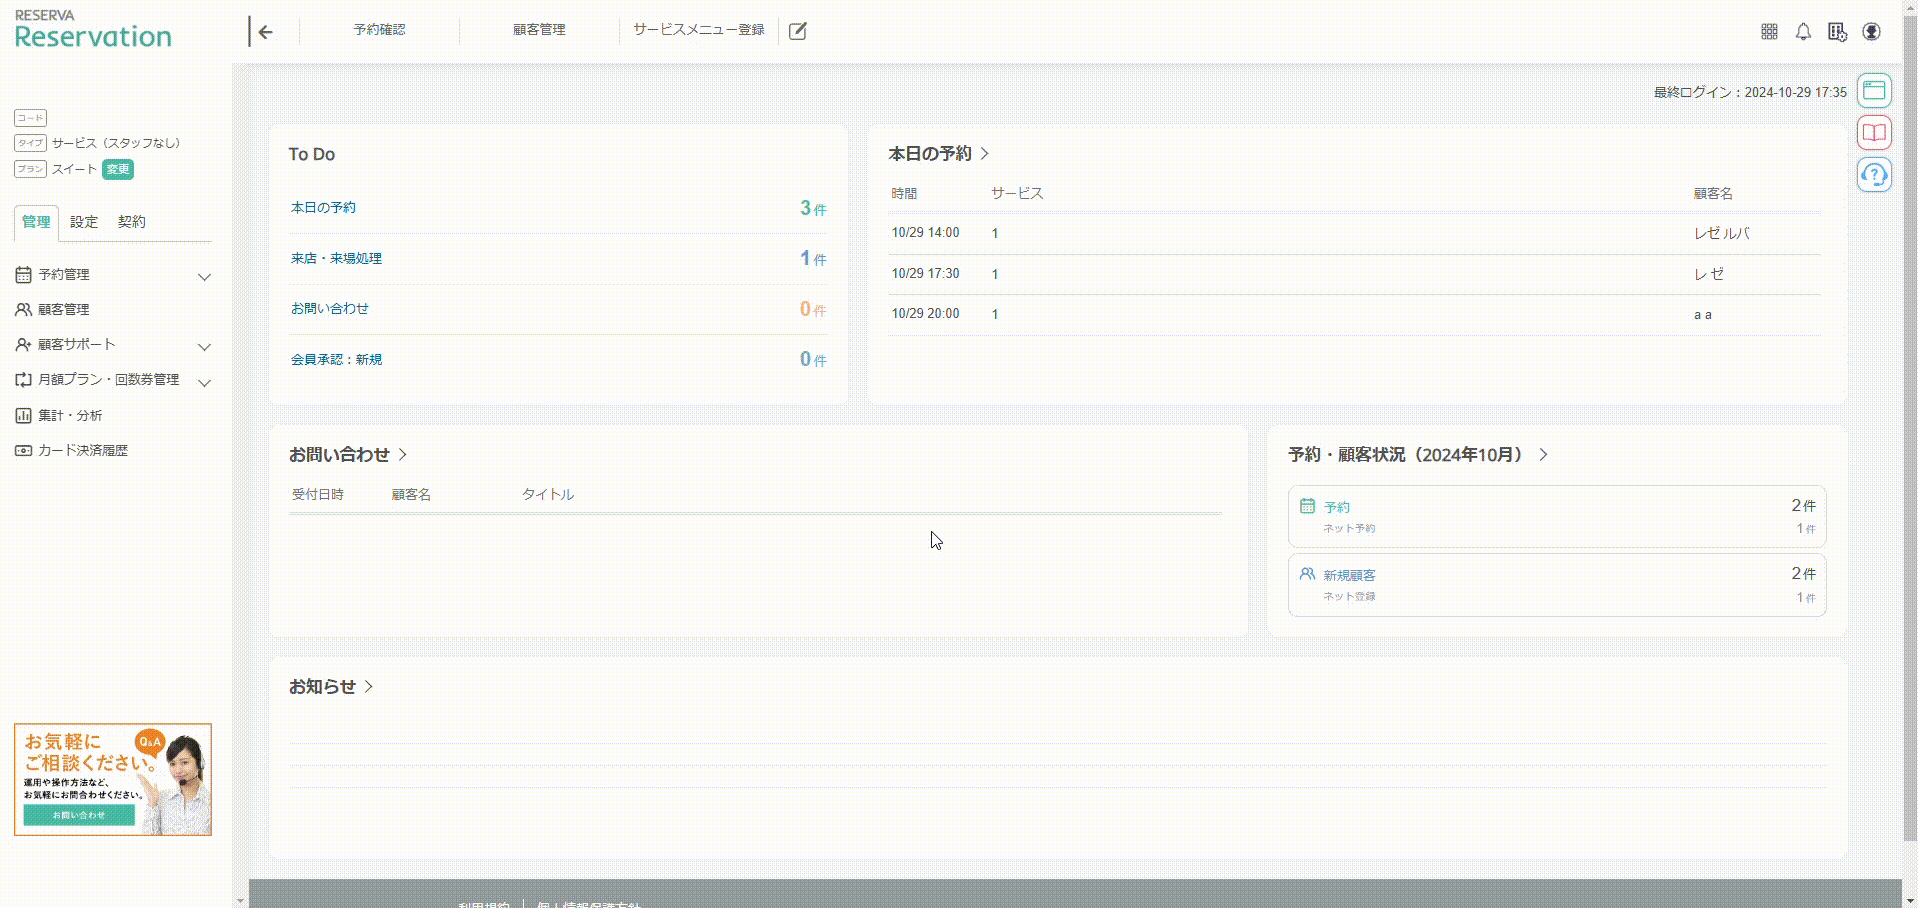
Task: Click the edit shortcut menu pencil icon
Action: click(x=797, y=31)
